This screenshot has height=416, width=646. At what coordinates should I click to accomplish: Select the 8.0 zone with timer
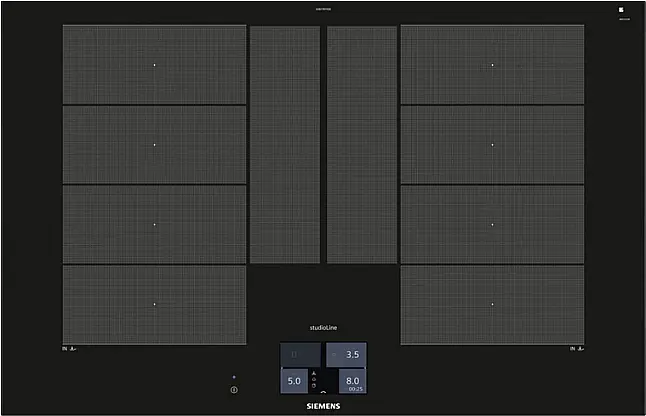(x=352, y=381)
